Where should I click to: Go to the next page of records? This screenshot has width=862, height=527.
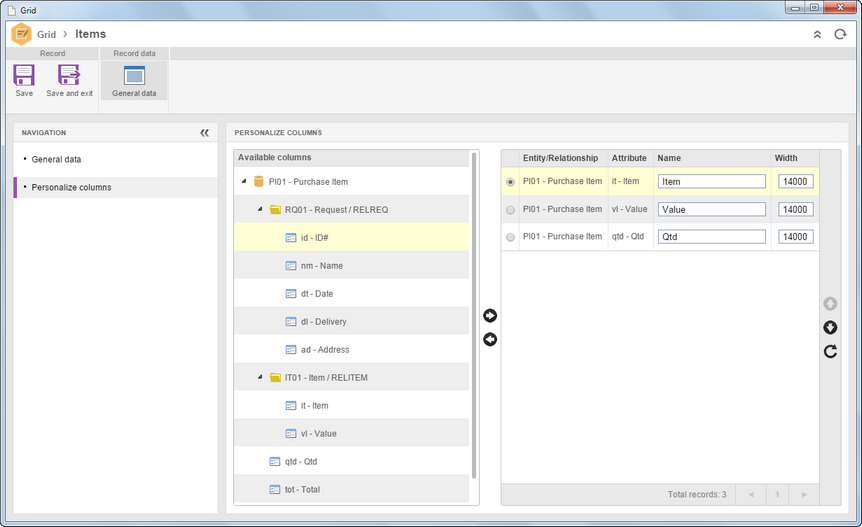tap(804, 495)
